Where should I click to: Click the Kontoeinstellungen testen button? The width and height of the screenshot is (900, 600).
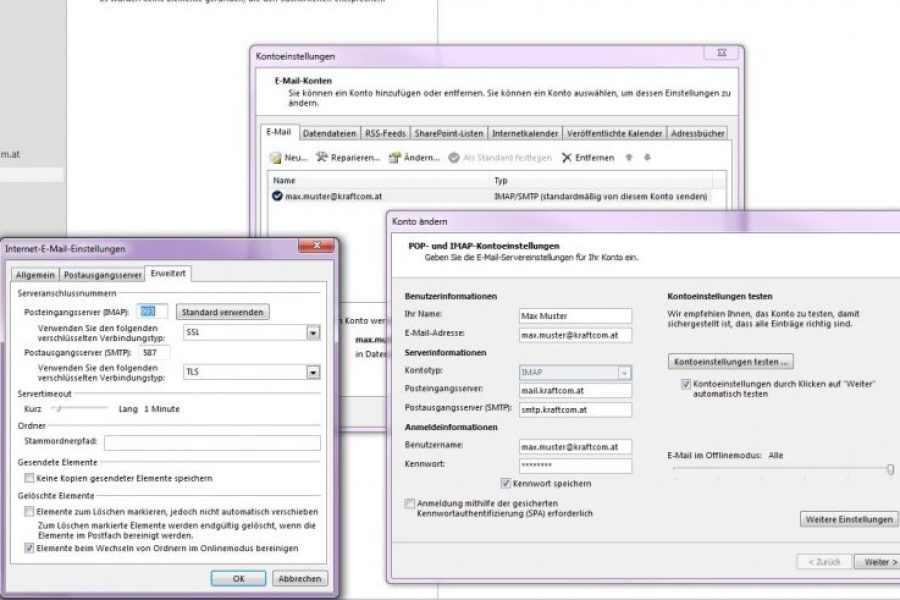(x=730, y=361)
